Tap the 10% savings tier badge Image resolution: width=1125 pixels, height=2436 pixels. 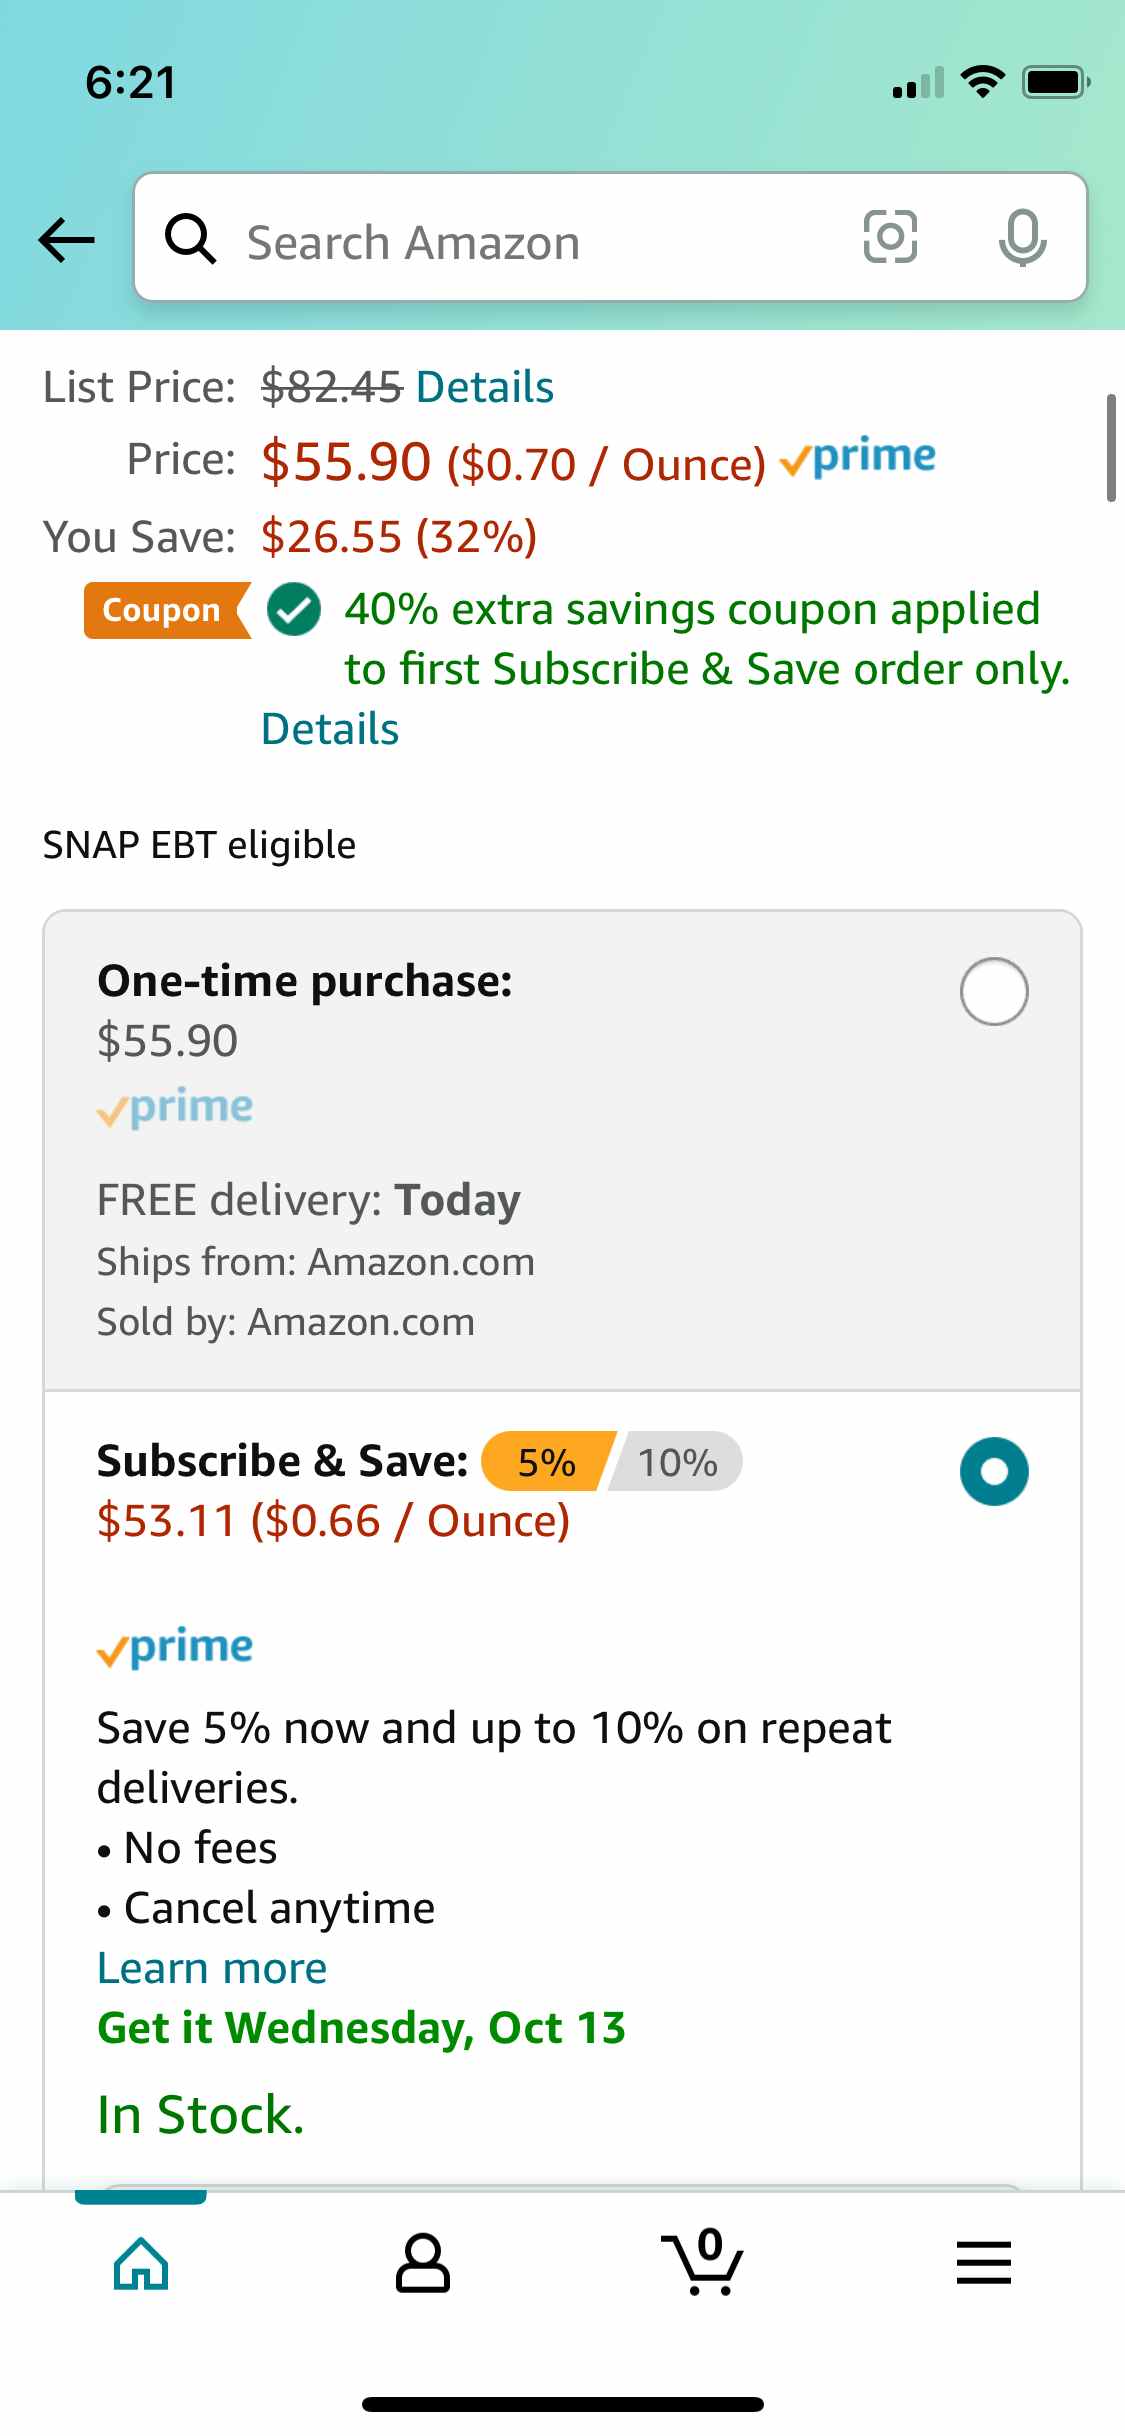pos(677,1462)
